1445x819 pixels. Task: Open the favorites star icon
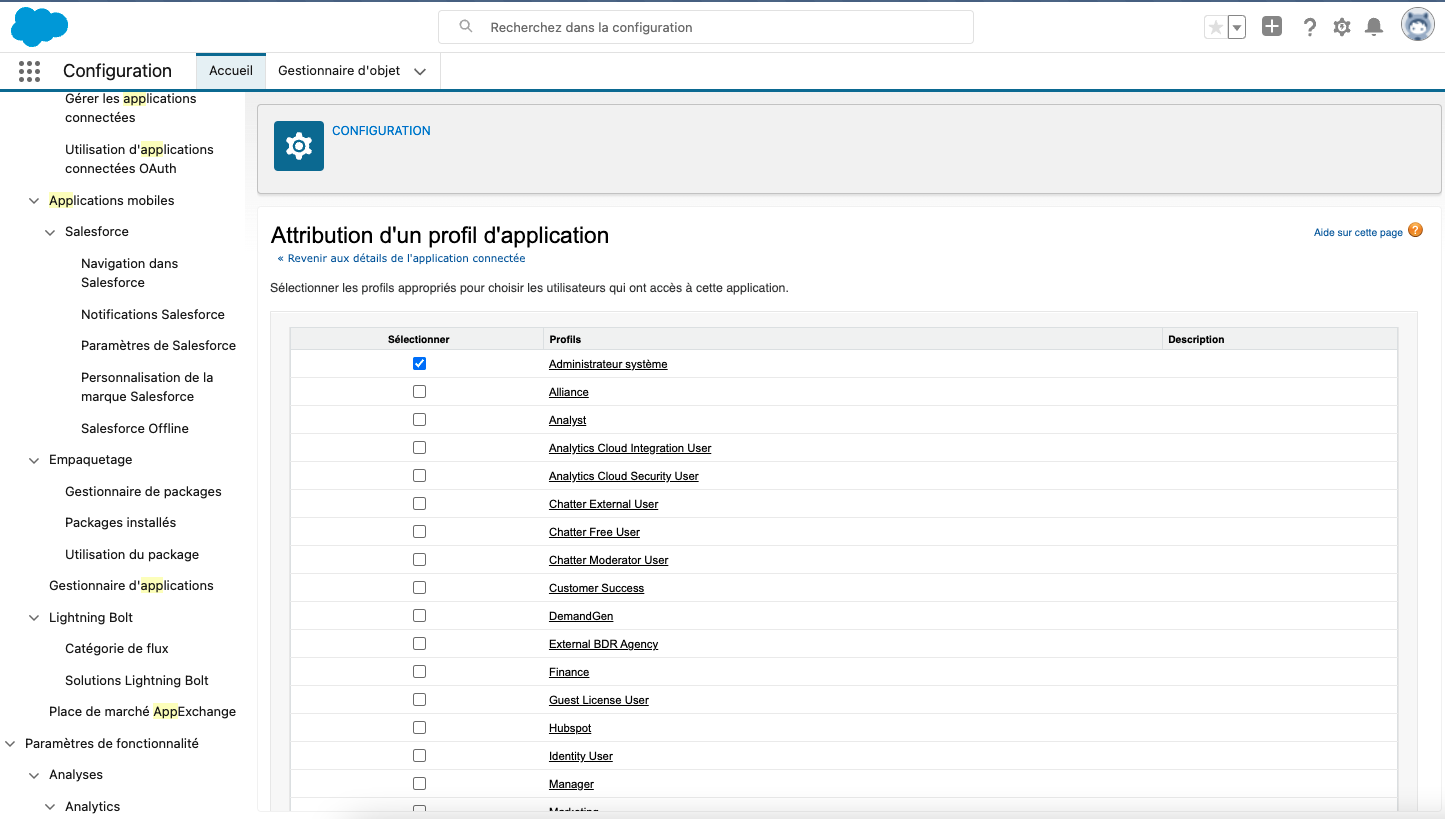click(x=1215, y=28)
